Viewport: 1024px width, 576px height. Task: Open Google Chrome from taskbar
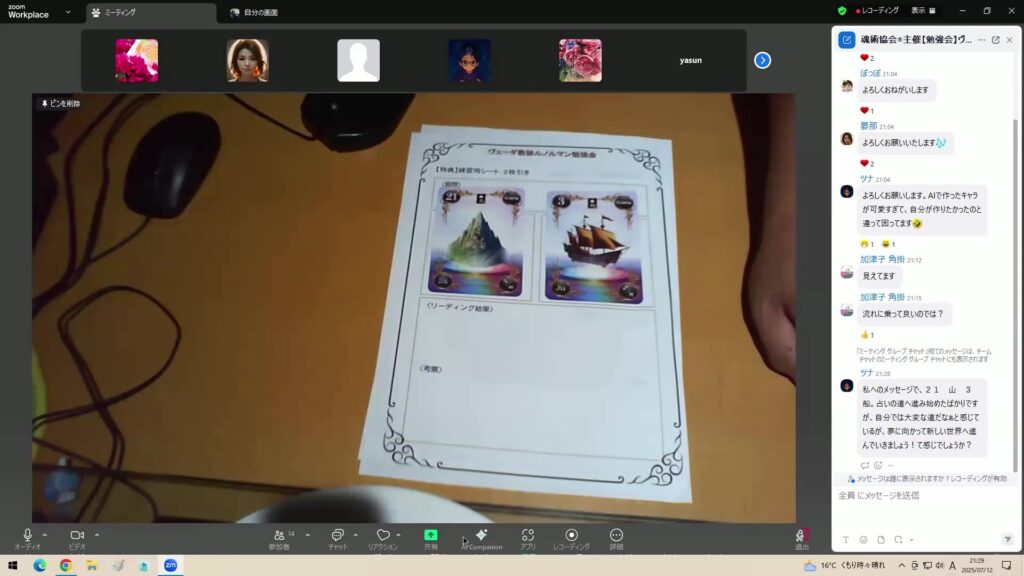(x=66, y=566)
